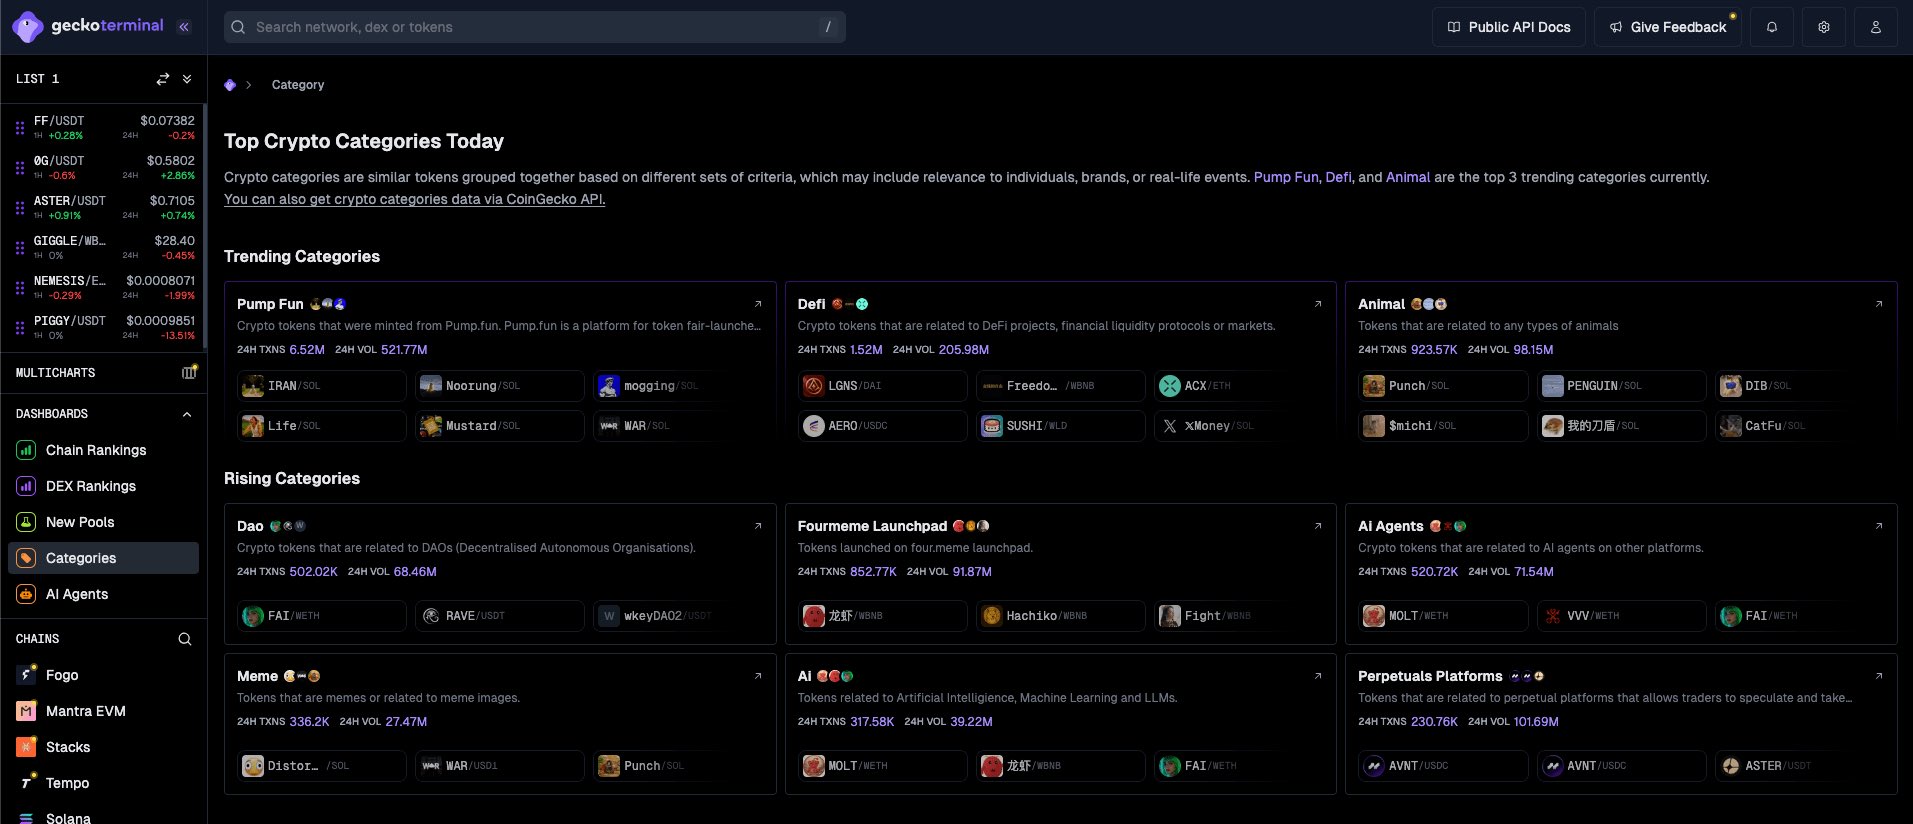Viewport: 1913px width, 824px height.
Task: Open Dao category arrow icon
Action: point(758,526)
